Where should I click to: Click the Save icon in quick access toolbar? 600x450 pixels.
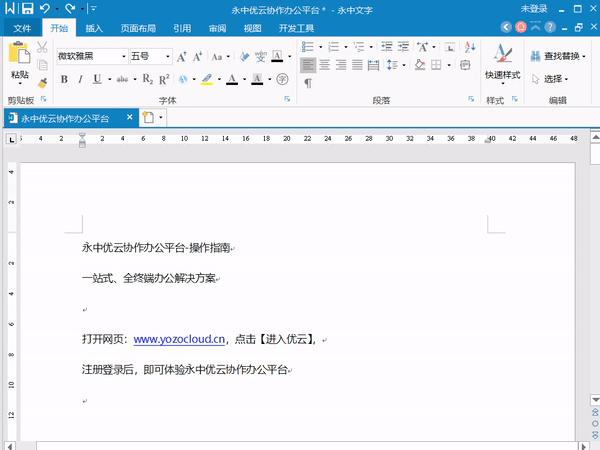point(27,8)
